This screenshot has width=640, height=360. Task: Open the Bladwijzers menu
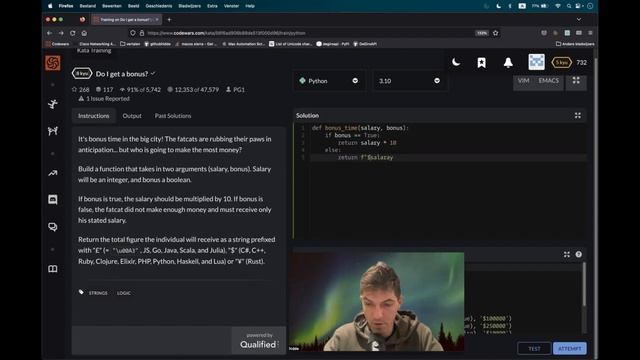pos(190,6)
